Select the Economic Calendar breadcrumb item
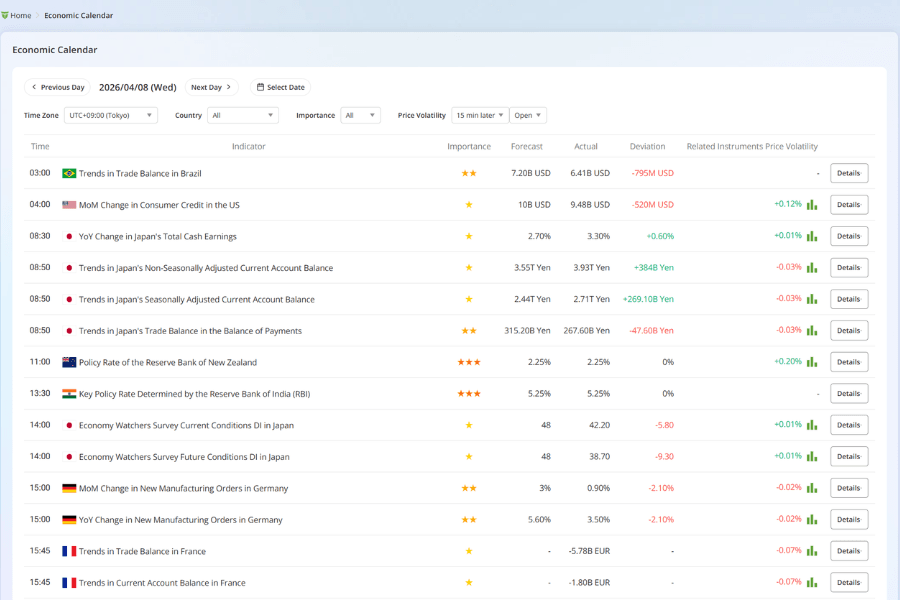The width and height of the screenshot is (900, 600). [77, 15]
